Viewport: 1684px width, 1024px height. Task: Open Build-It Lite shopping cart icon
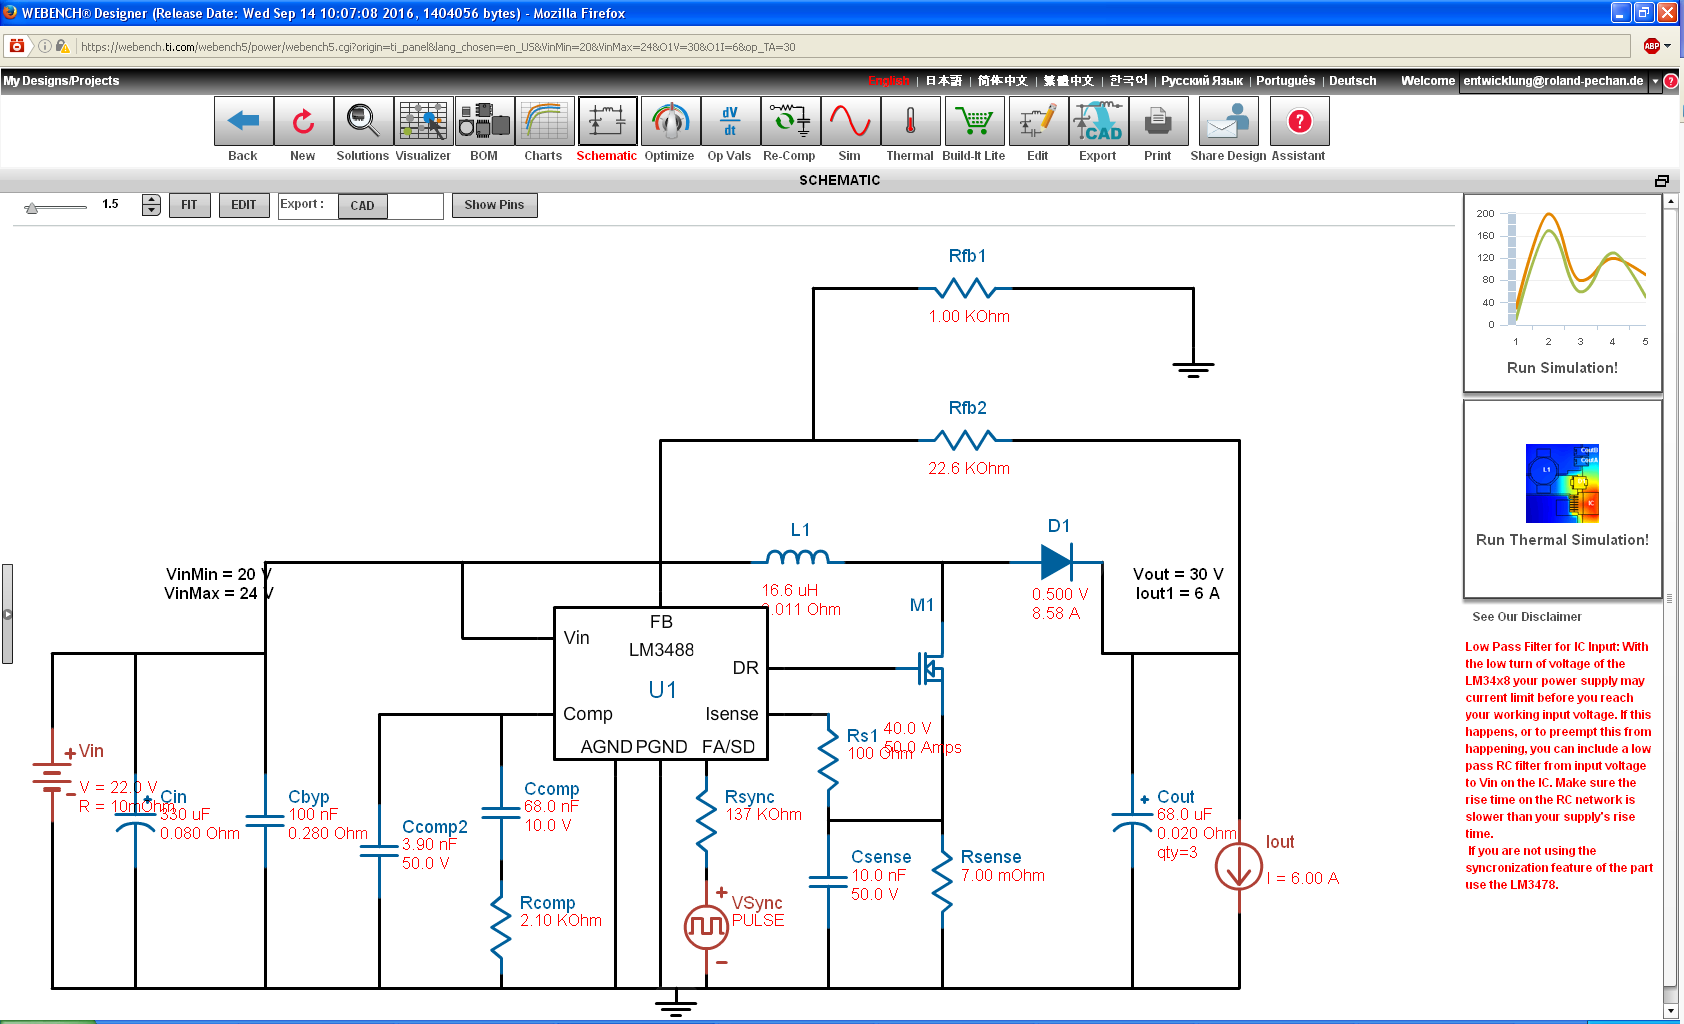(x=974, y=122)
